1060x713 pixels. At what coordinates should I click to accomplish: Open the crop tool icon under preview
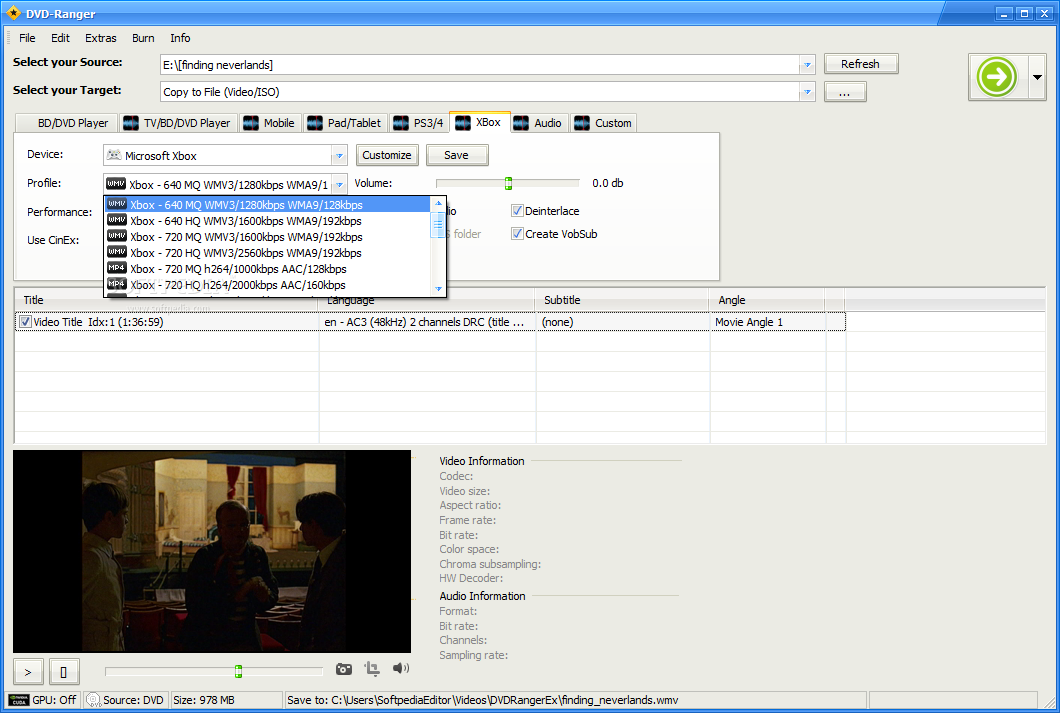pyautogui.click(x=372, y=669)
